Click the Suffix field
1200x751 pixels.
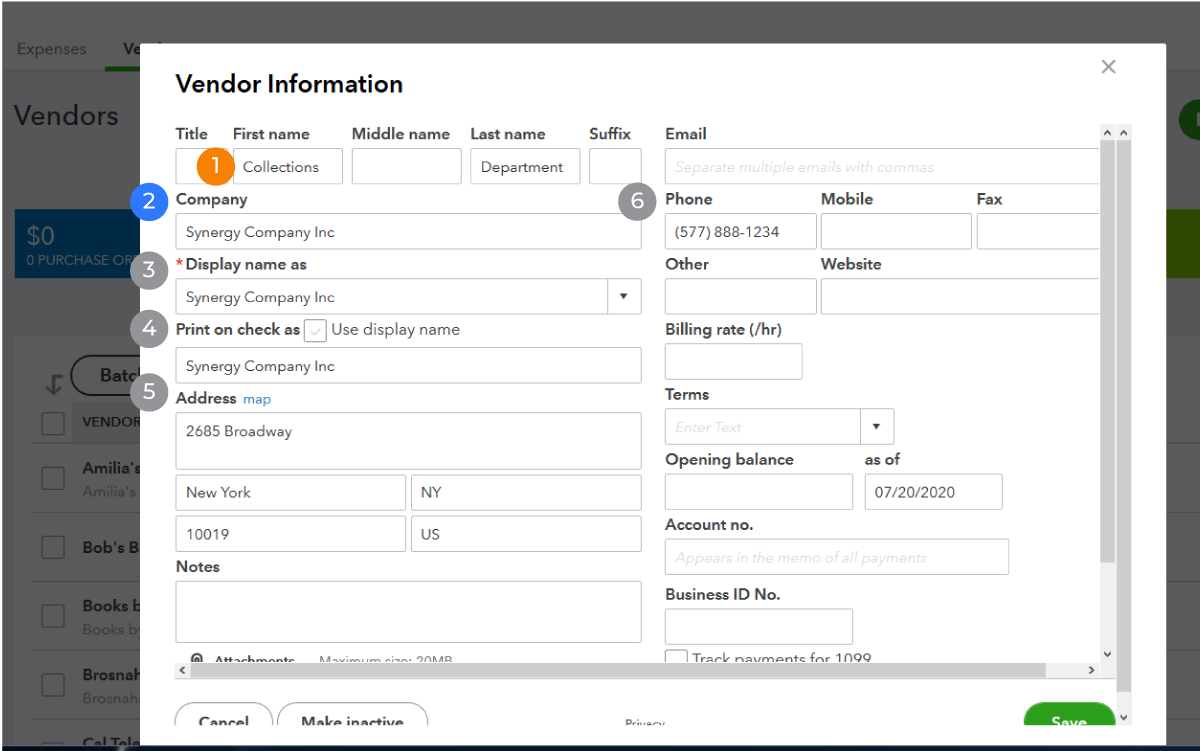(x=615, y=166)
